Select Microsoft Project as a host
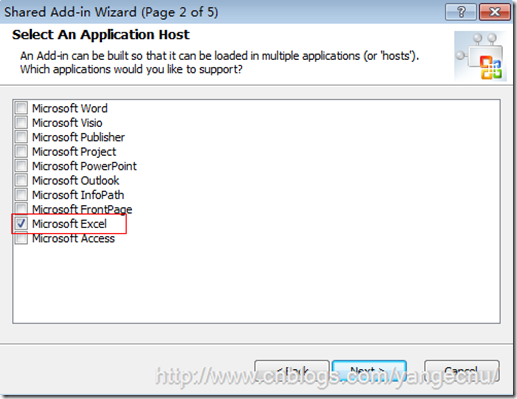This screenshot has width=517, height=399. coord(21,151)
